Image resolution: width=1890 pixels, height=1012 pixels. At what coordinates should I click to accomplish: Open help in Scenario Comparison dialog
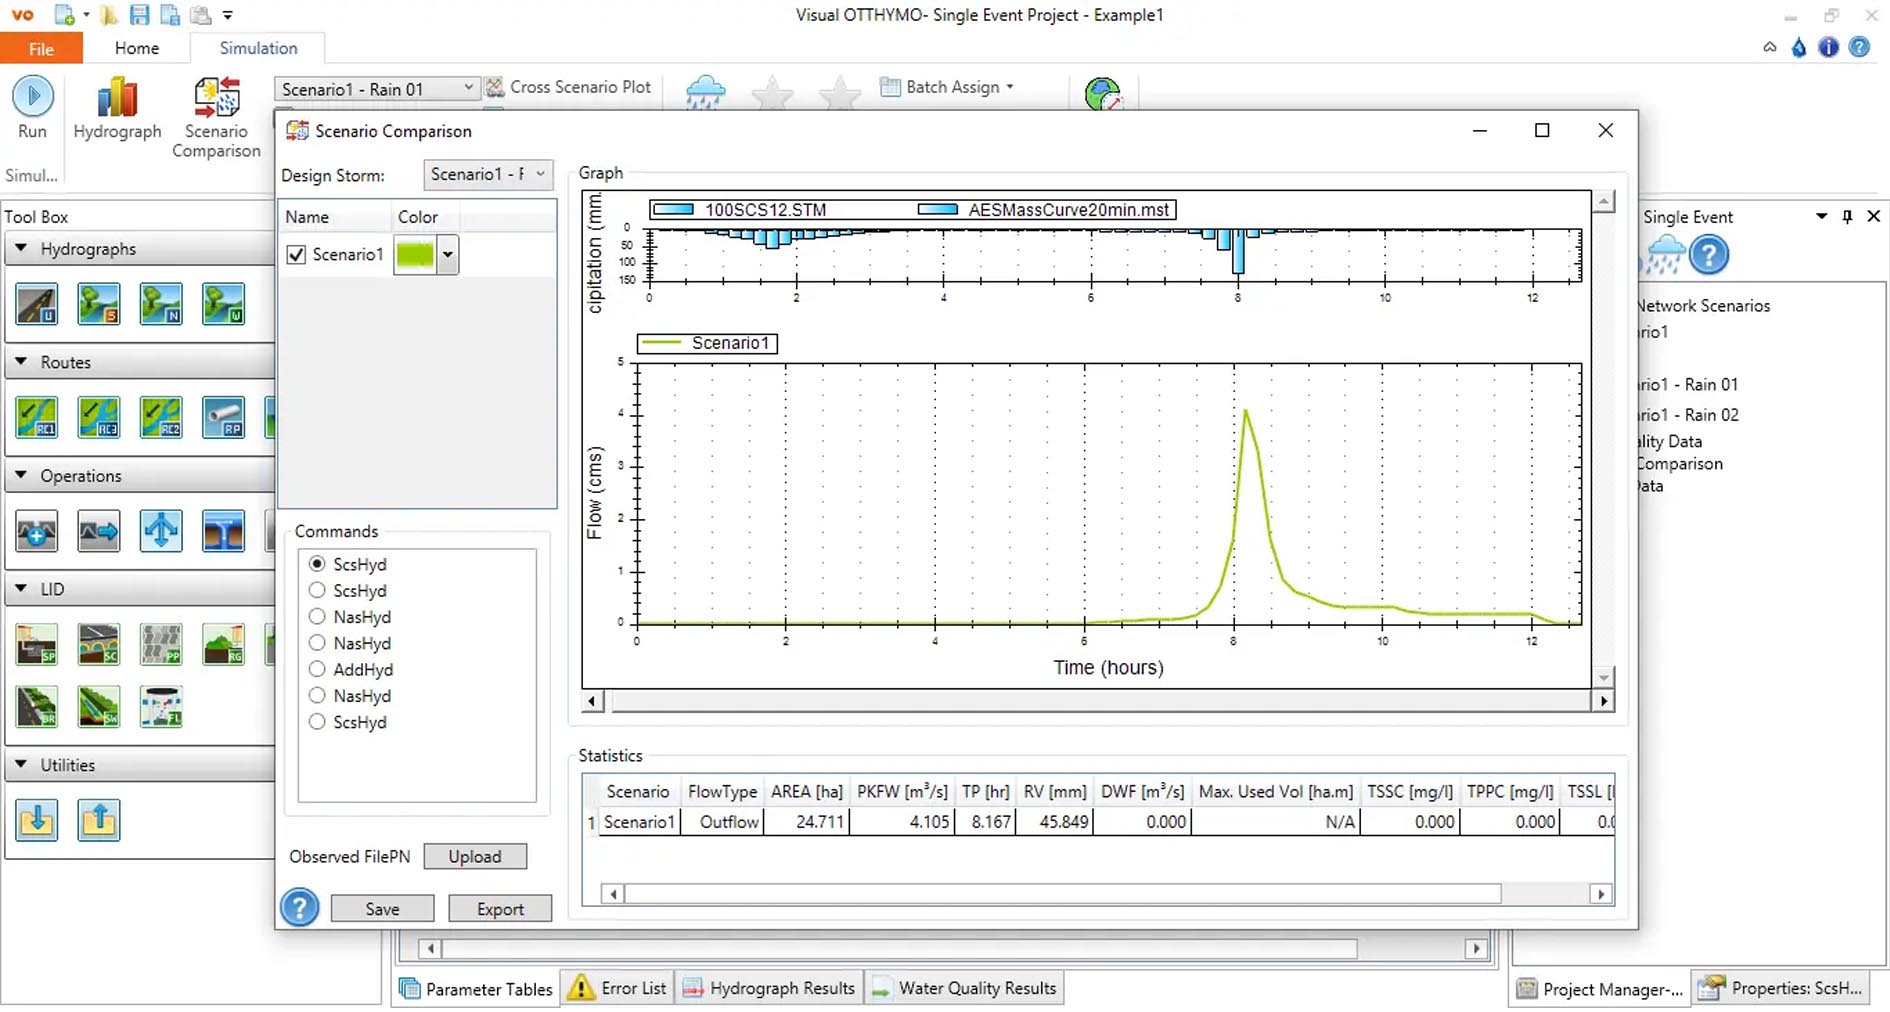(299, 907)
